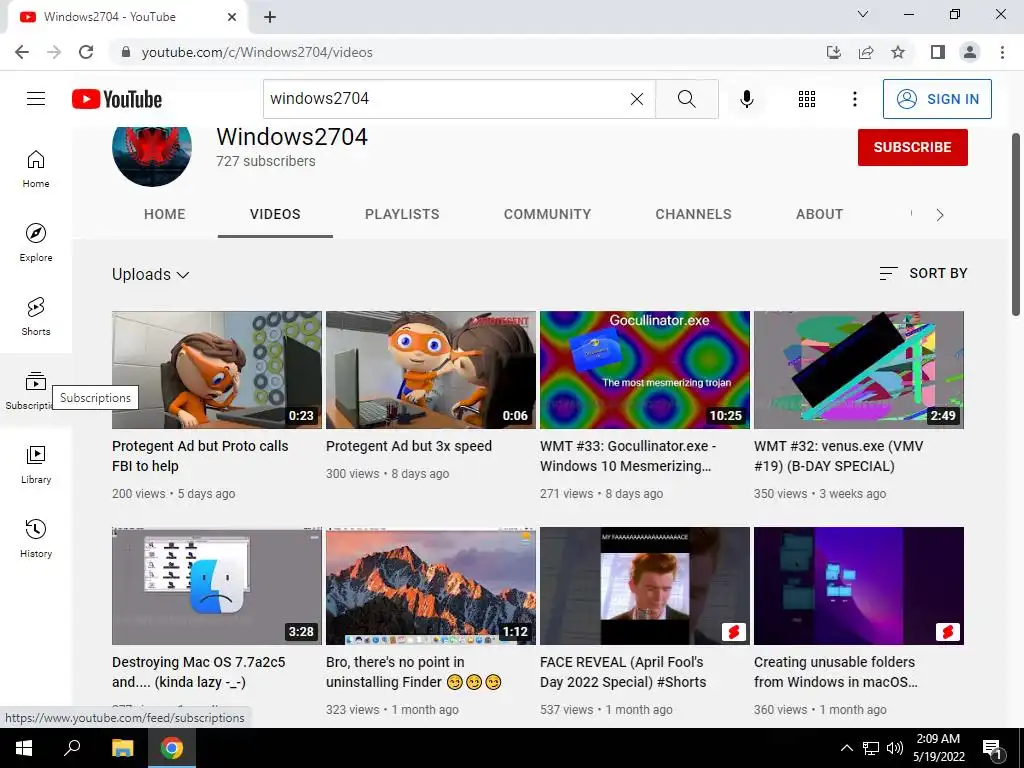
Task: Click the magnifier search button
Action: [686, 99]
